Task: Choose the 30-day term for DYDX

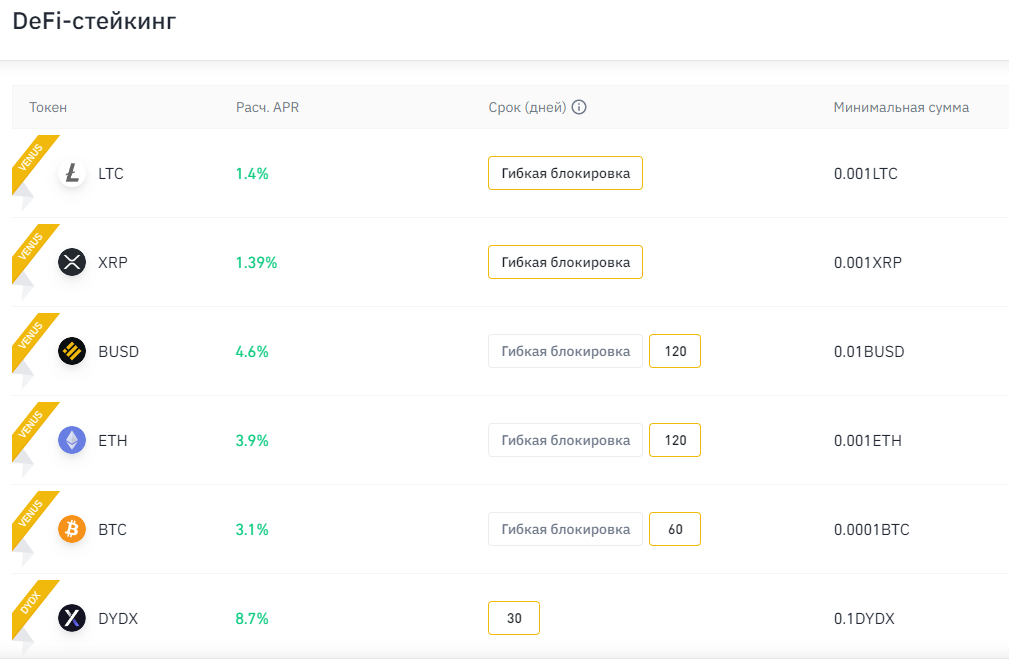Action: pos(513,618)
